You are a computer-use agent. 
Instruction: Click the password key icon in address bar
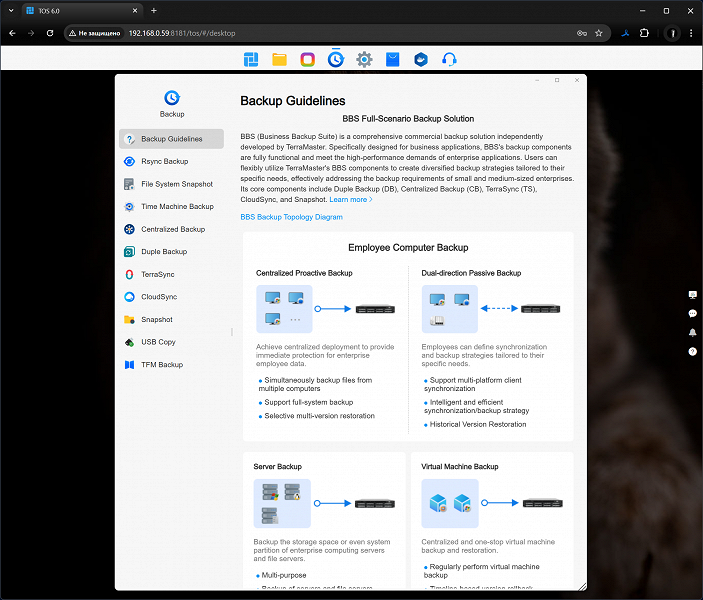click(x=581, y=33)
